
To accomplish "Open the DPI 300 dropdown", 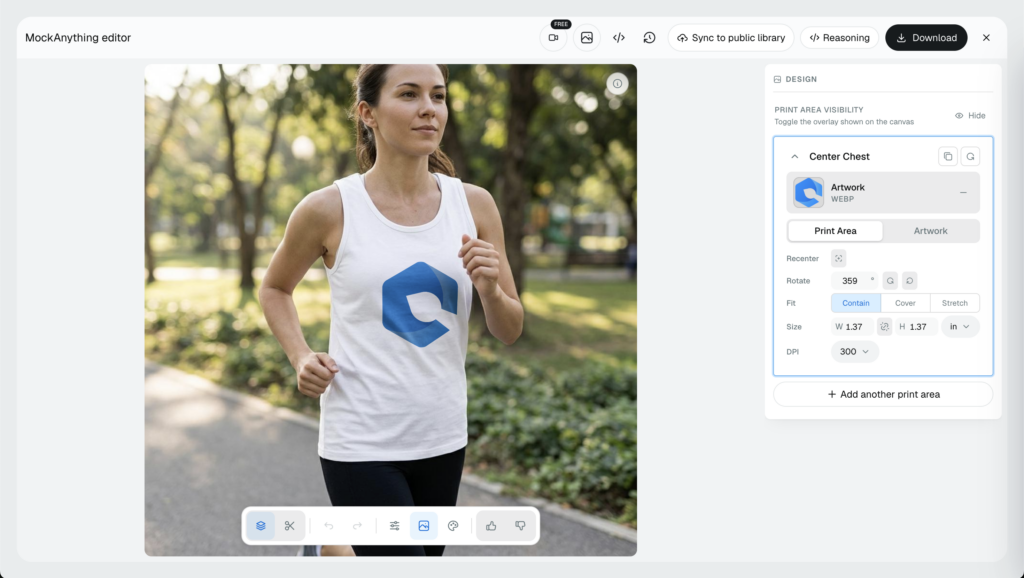I will 855,351.
